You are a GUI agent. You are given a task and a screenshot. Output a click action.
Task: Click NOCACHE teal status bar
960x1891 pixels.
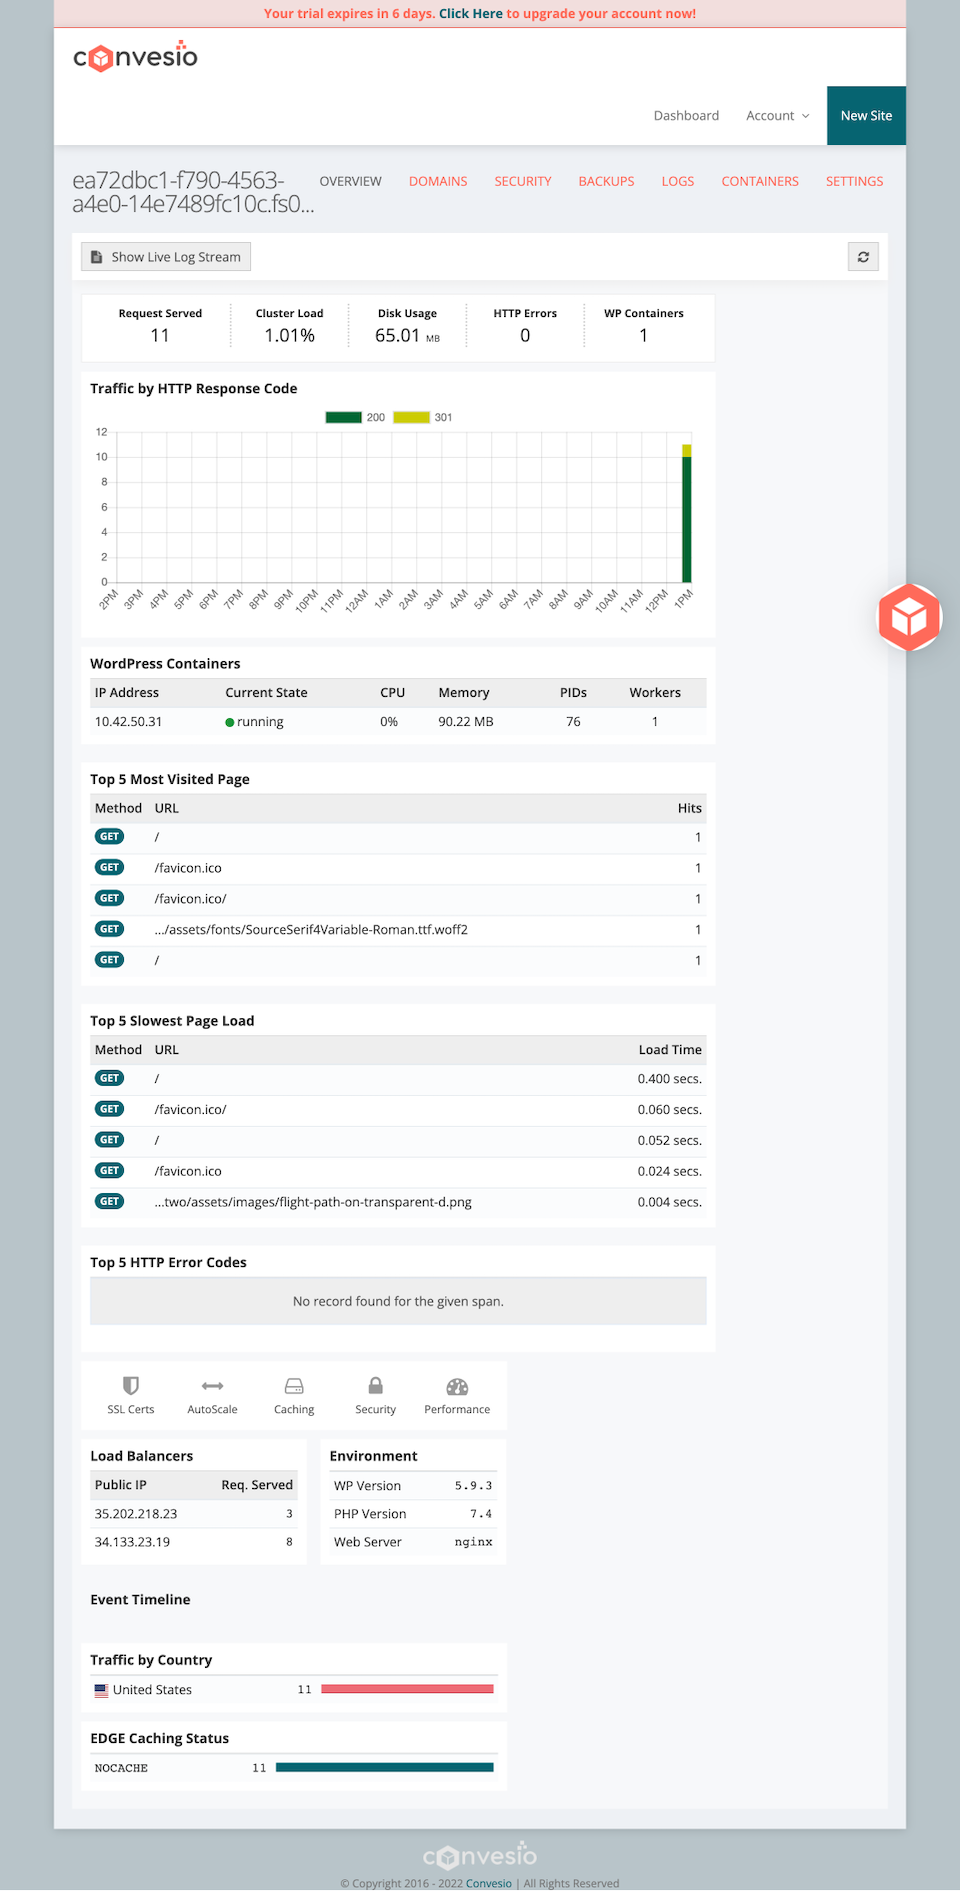(385, 1768)
